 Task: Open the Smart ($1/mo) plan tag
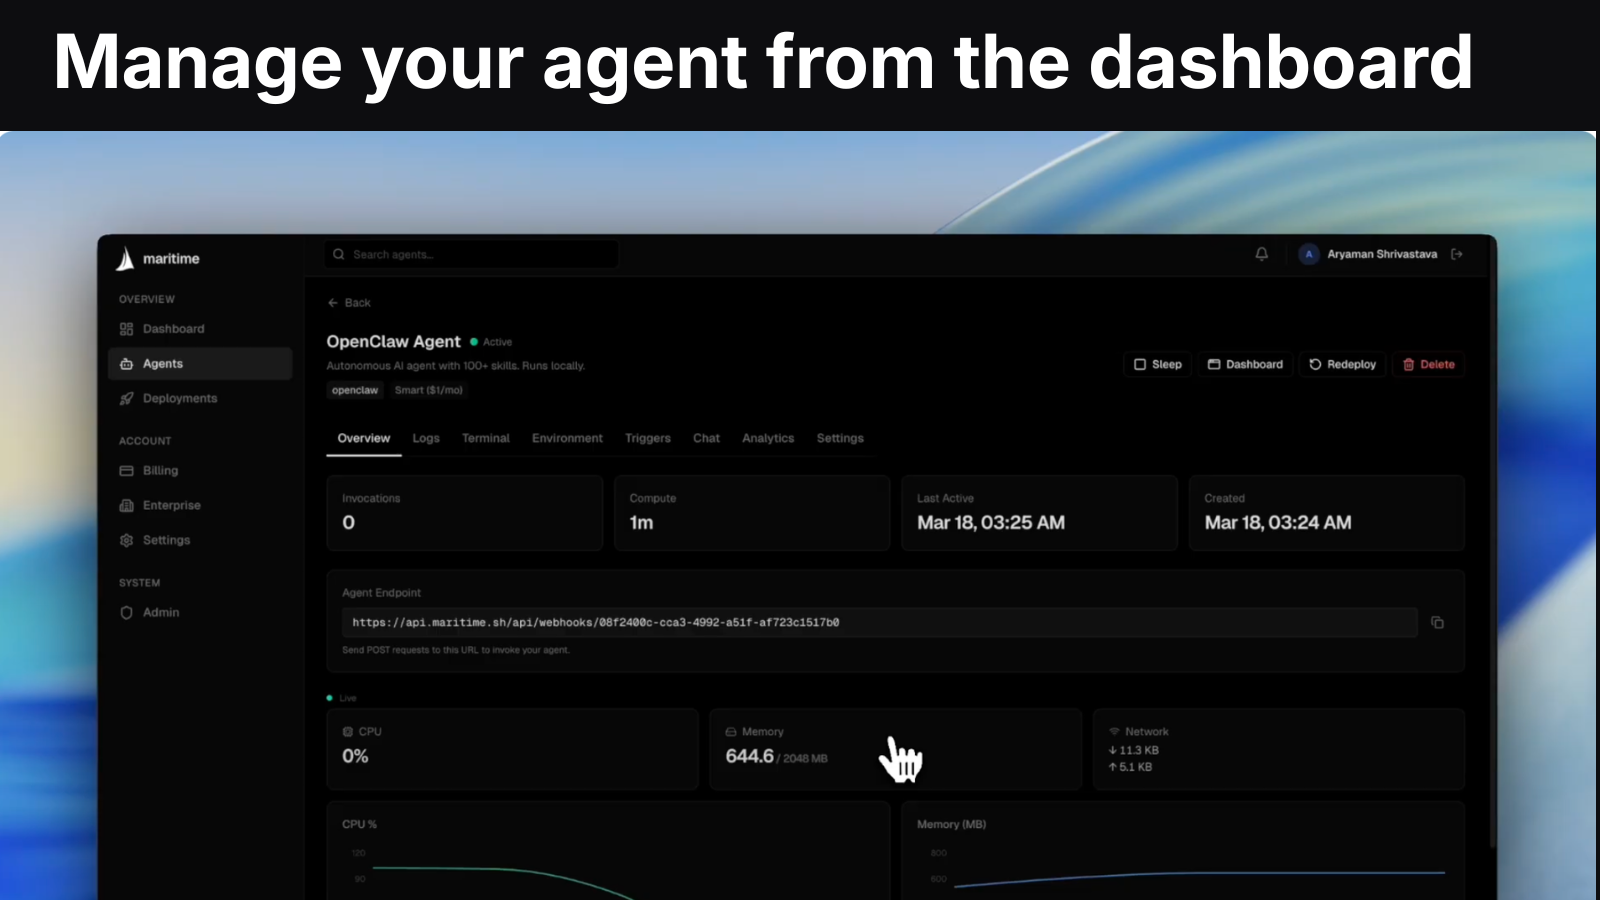[x=429, y=390]
